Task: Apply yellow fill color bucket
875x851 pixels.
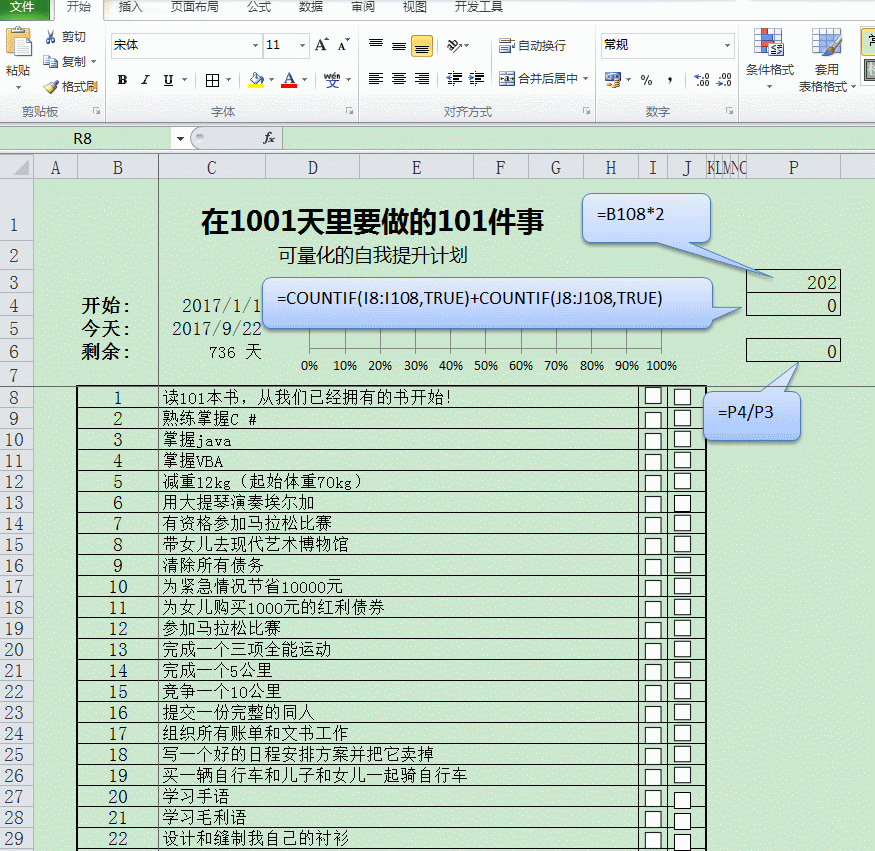Action: tap(257, 80)
